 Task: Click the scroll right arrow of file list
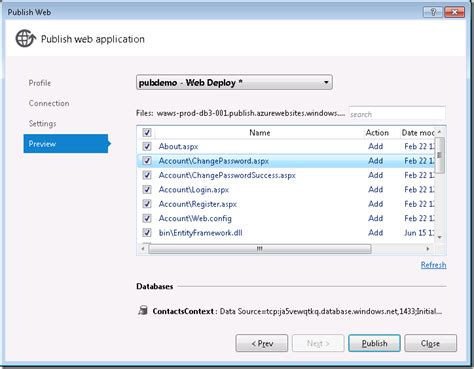(x=428, y=249)
